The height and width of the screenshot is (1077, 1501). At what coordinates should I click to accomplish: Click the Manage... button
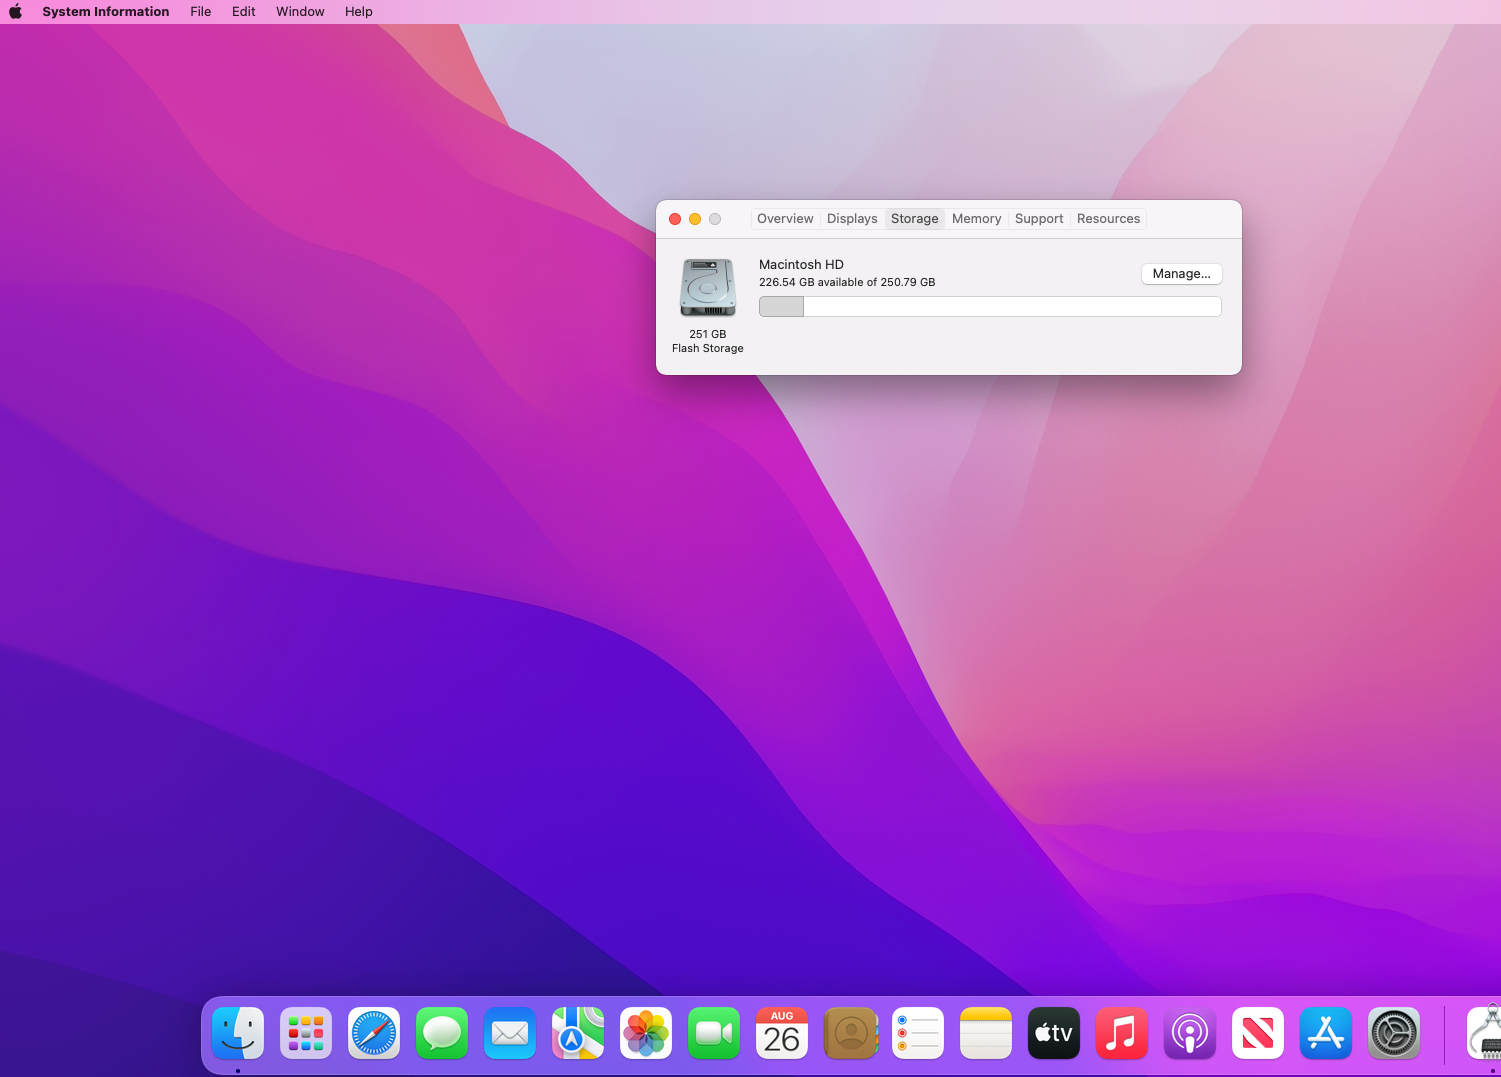(x=1181, y=274)
